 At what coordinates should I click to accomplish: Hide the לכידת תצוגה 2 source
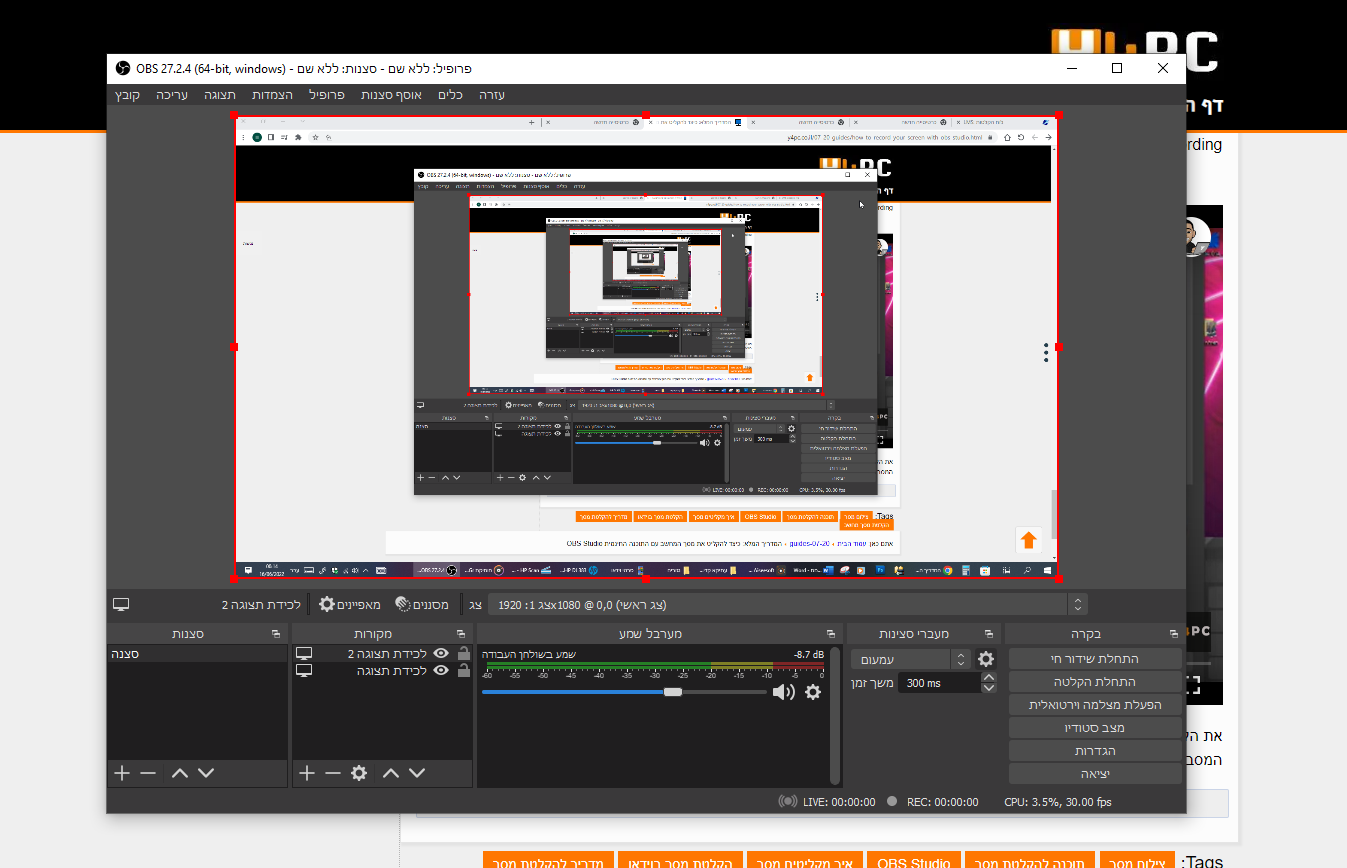click(439, 654)
